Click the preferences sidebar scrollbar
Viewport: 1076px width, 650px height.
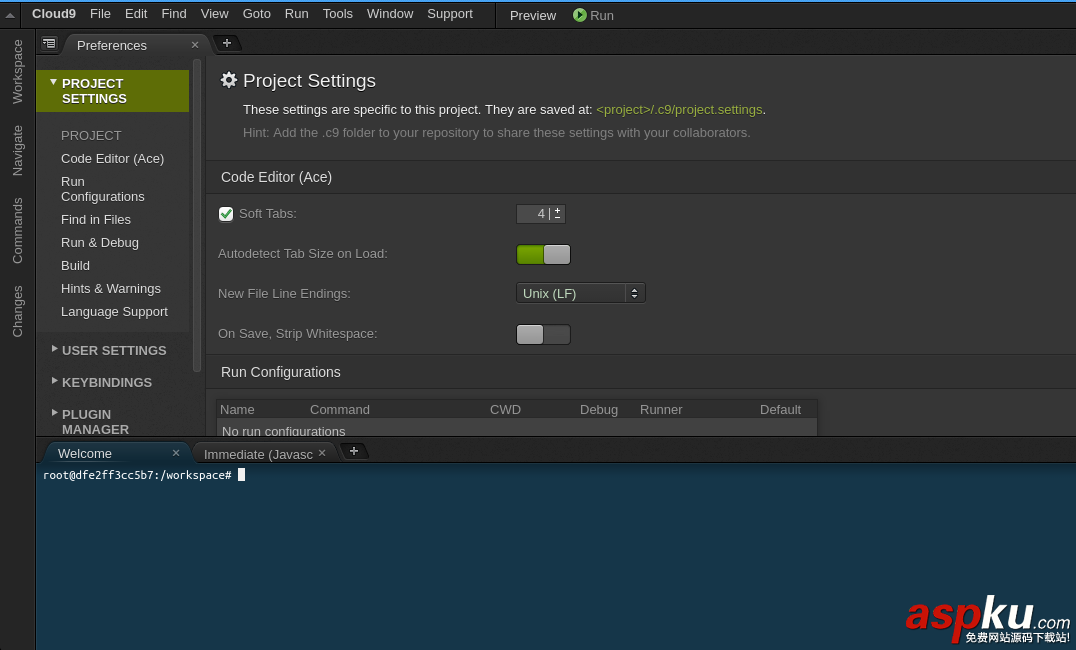coord(197,215)
